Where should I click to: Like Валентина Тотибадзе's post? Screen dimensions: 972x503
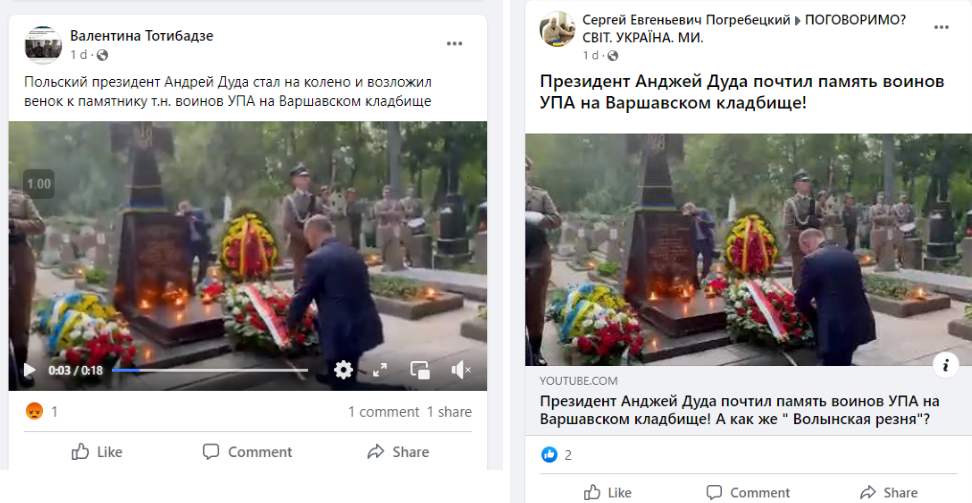(x=97, y=452)
